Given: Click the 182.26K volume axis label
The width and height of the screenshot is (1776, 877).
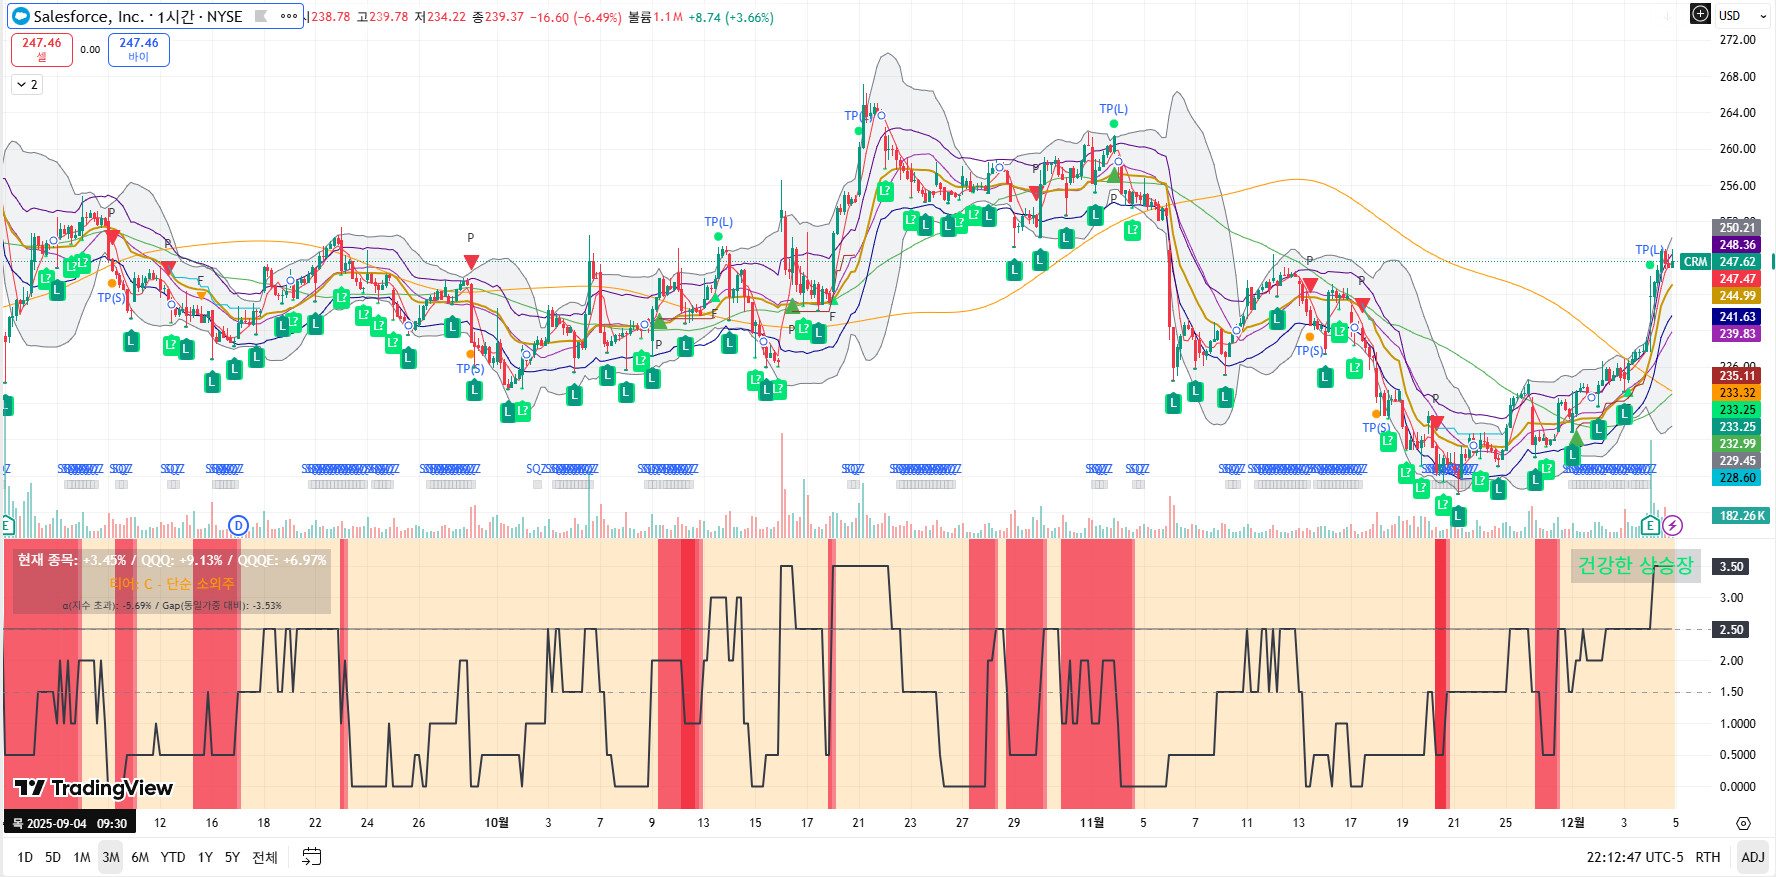Looking at the screenshot, I should coord(1741,516).
